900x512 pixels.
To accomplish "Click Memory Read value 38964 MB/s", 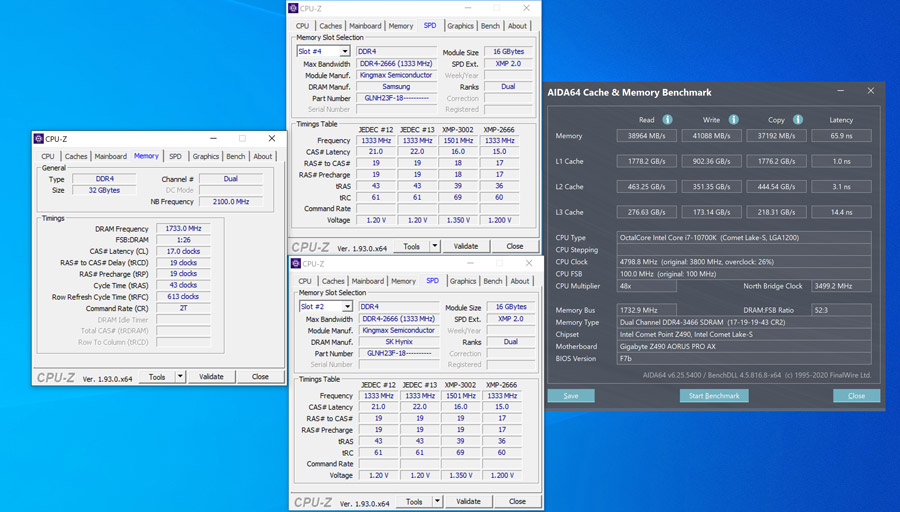I will [646, 136].
